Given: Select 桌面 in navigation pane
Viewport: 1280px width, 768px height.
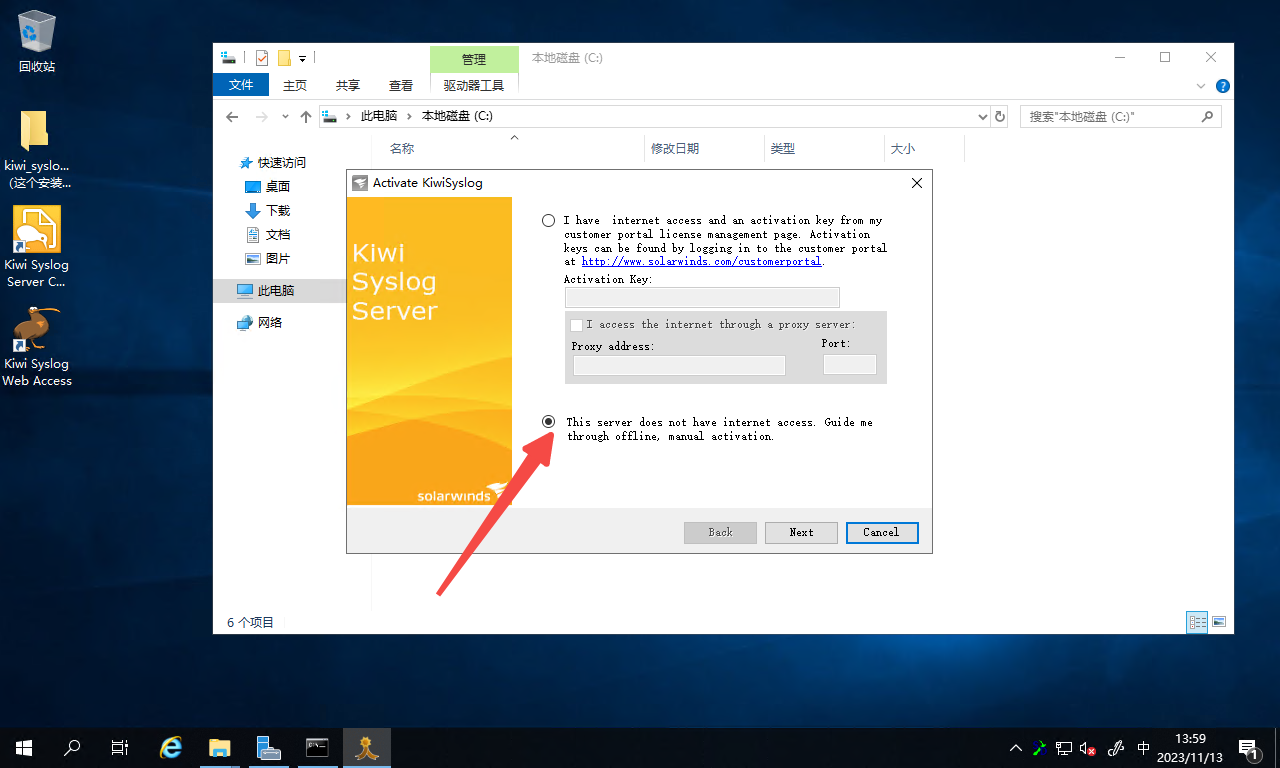Looking at the screenshot, I should pyautogui.click(x=277, y=186).
